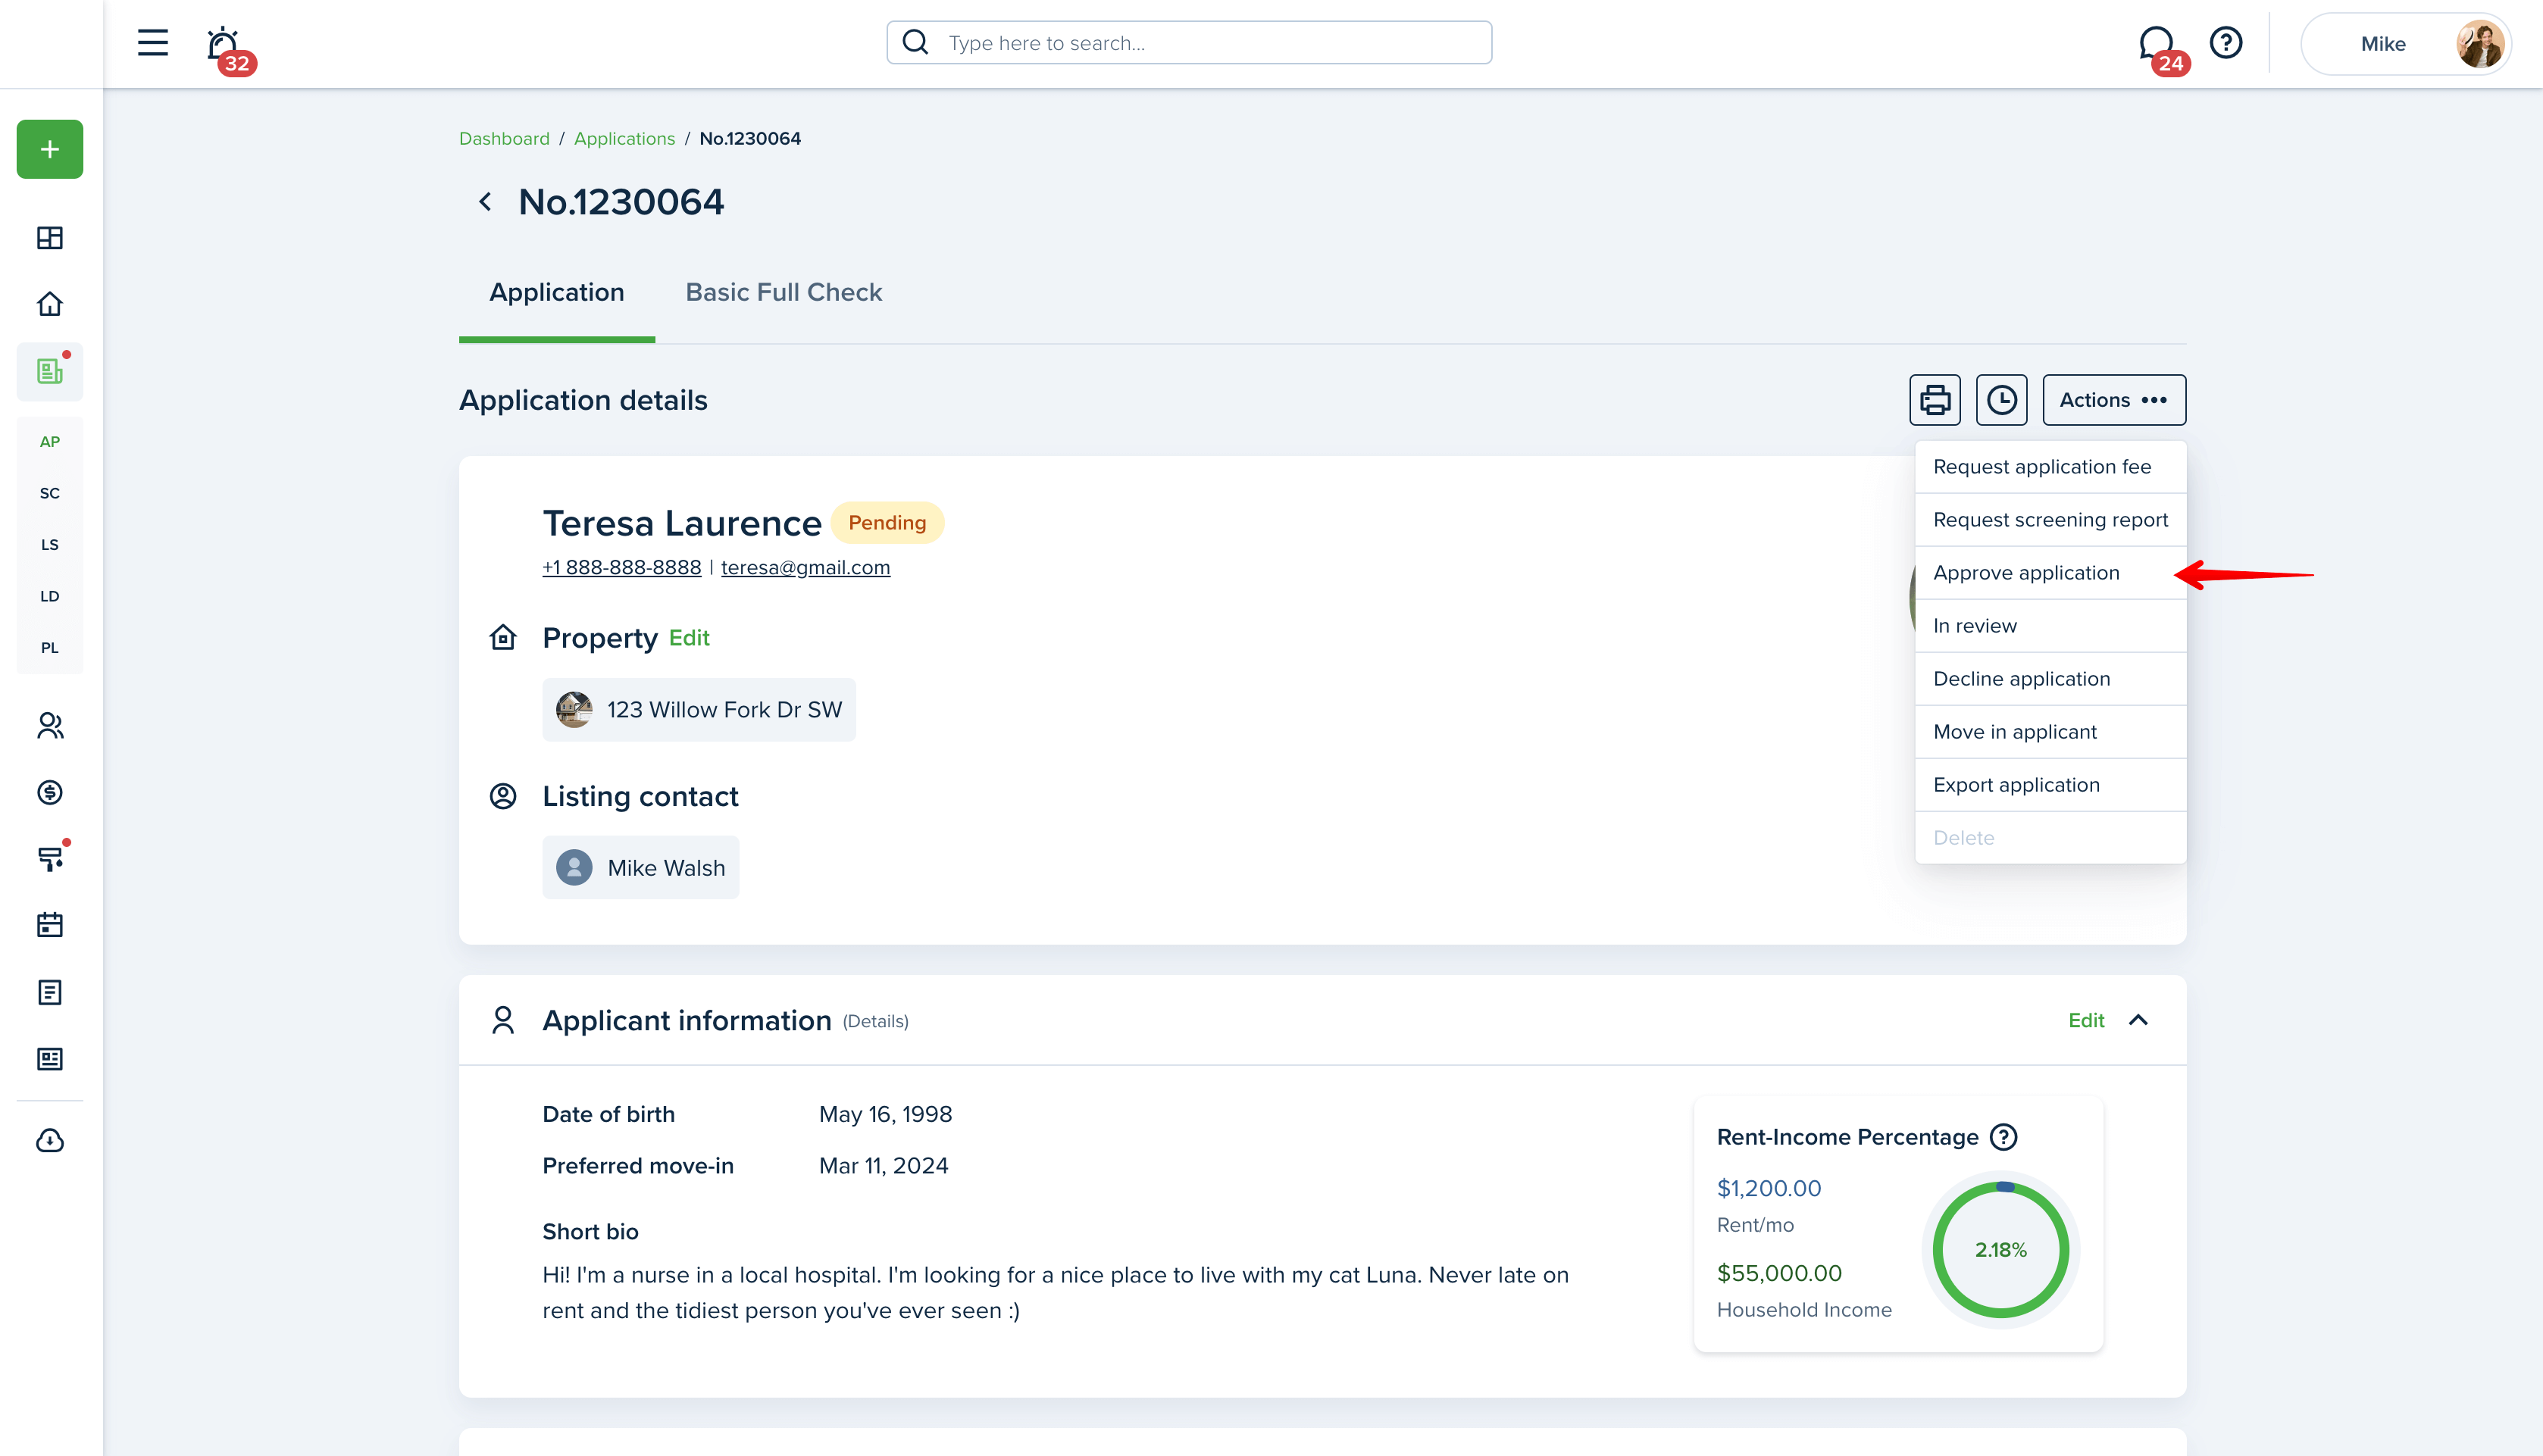Open the messages chat bubble
Screen dimensions: 2543x1456
(2156, 43)
